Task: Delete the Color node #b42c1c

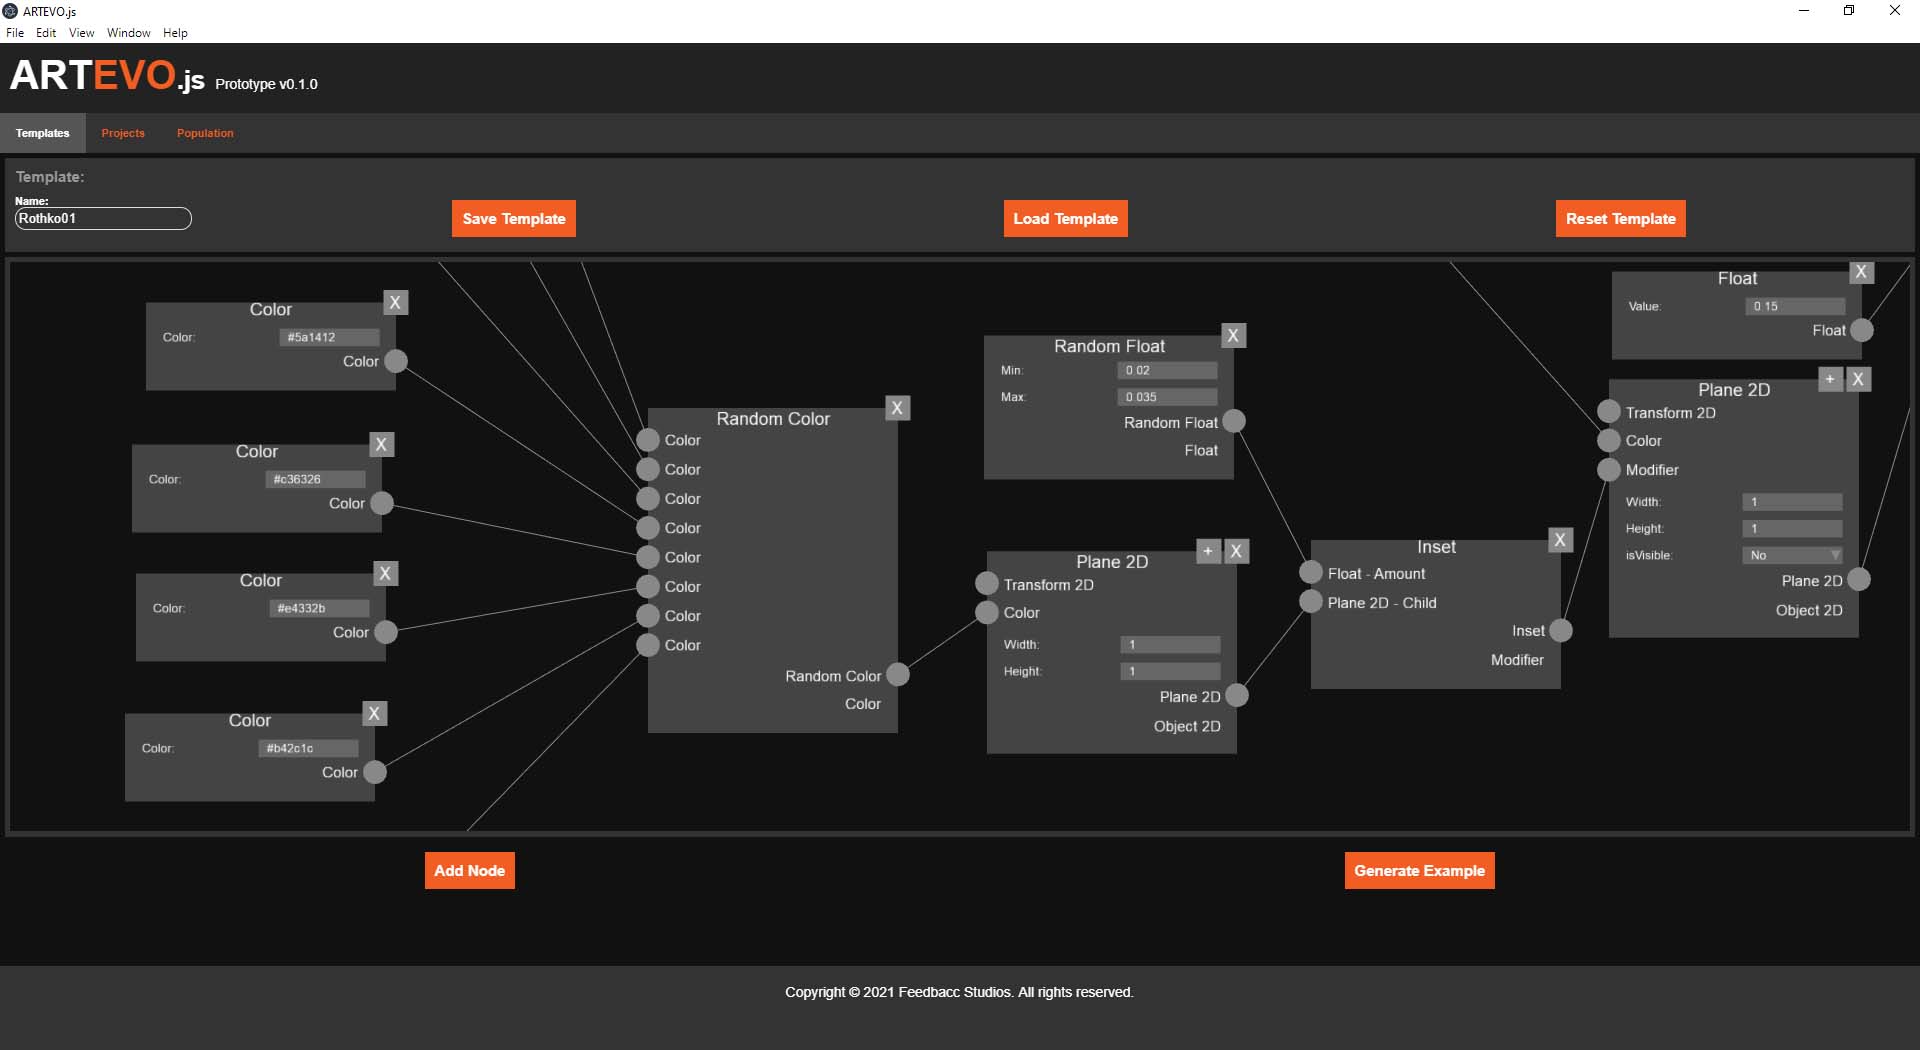Action: click(374, 714)
